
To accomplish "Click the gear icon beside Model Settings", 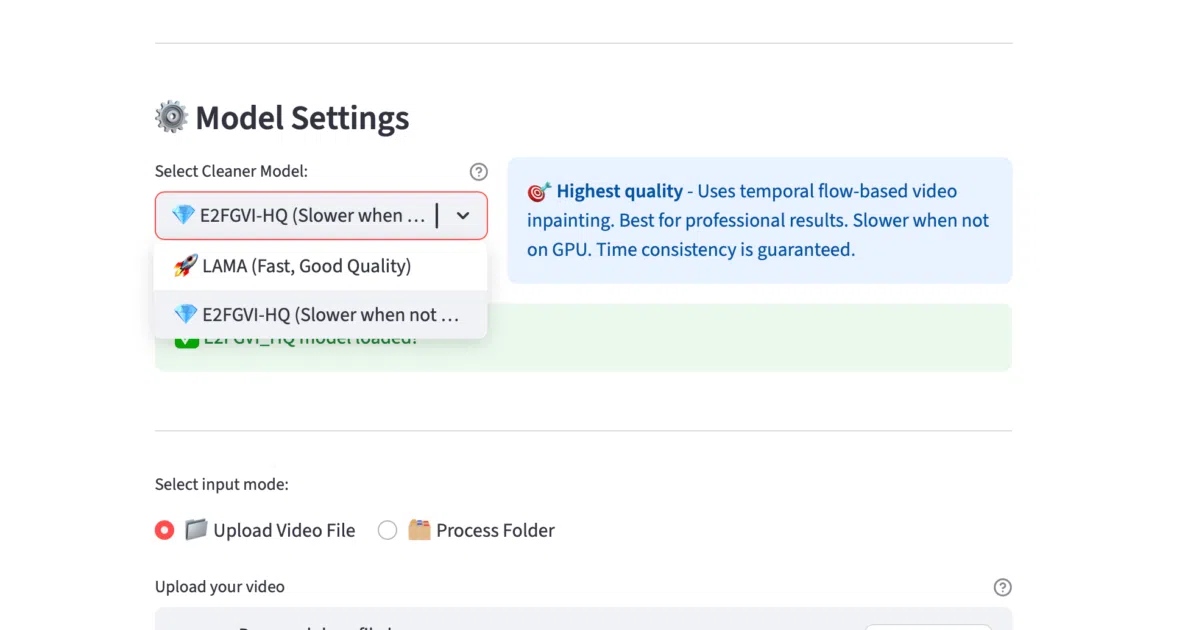I will (171, 117).
